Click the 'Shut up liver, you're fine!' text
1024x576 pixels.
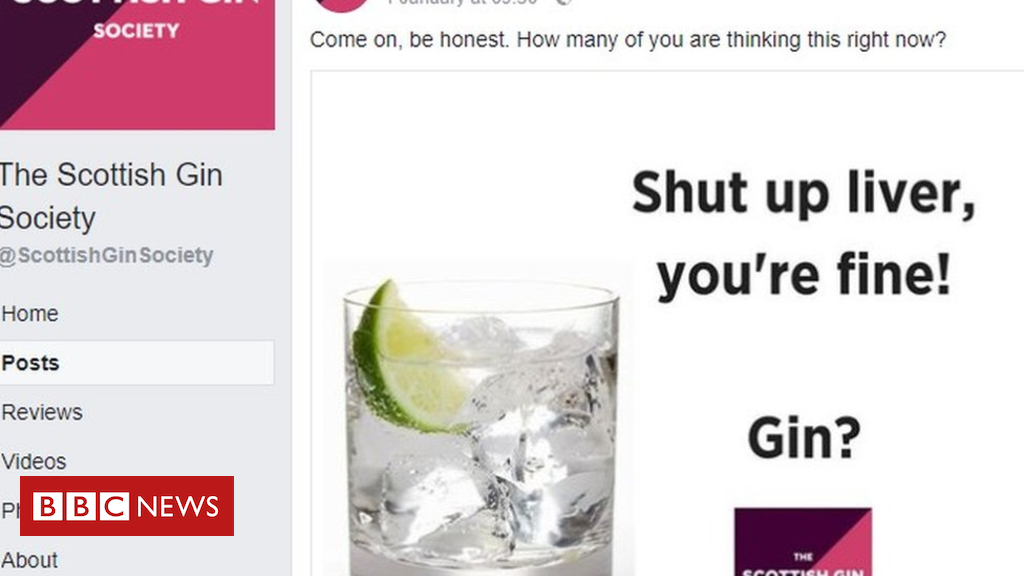click(x=803, y=235)
